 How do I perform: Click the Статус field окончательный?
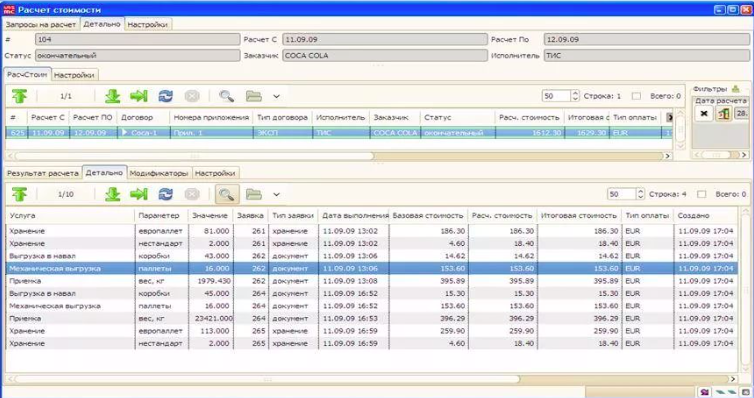[138, 55]
